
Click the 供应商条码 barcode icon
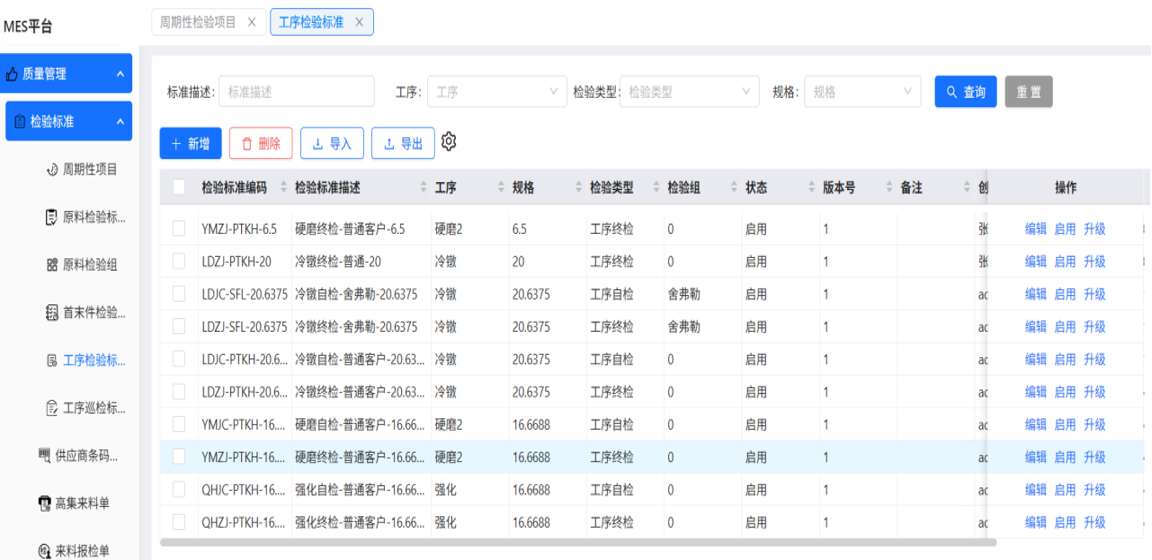pyautogui.click(x=44, y=456)
